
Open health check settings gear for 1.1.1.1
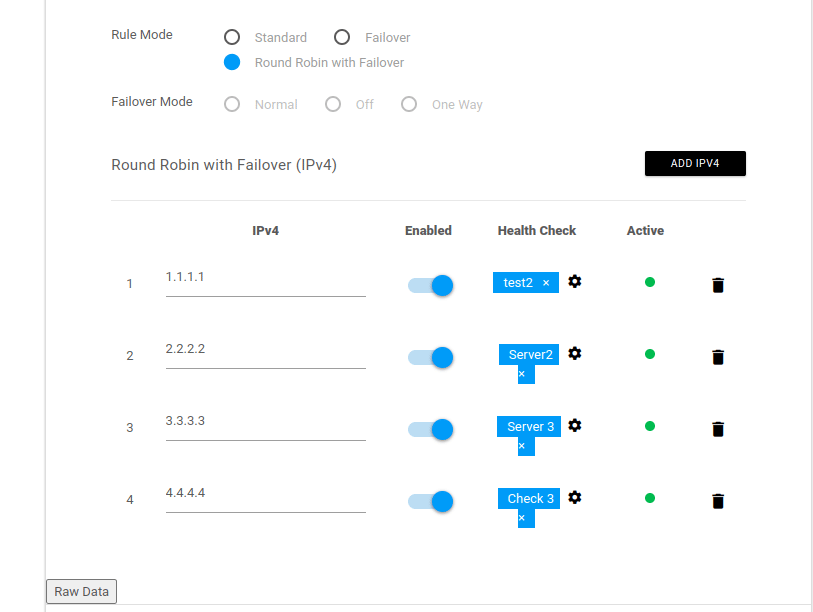[x=574, y=282]
